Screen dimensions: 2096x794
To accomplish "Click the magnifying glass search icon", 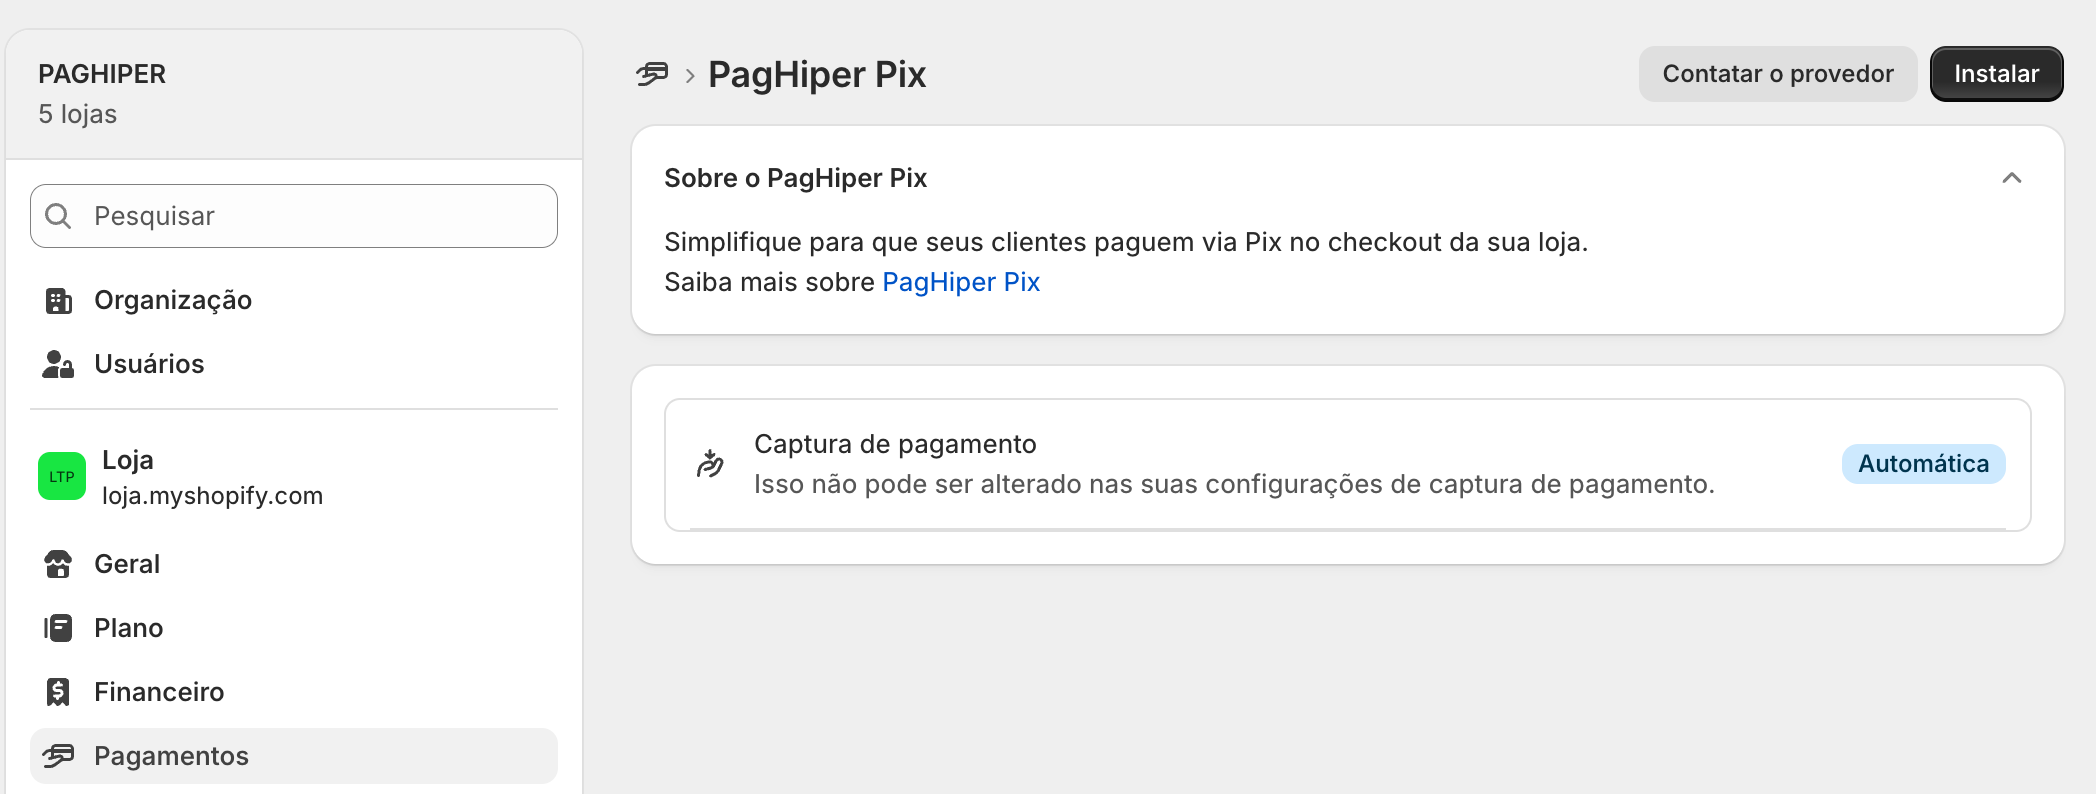I will (x=59, y=216).
